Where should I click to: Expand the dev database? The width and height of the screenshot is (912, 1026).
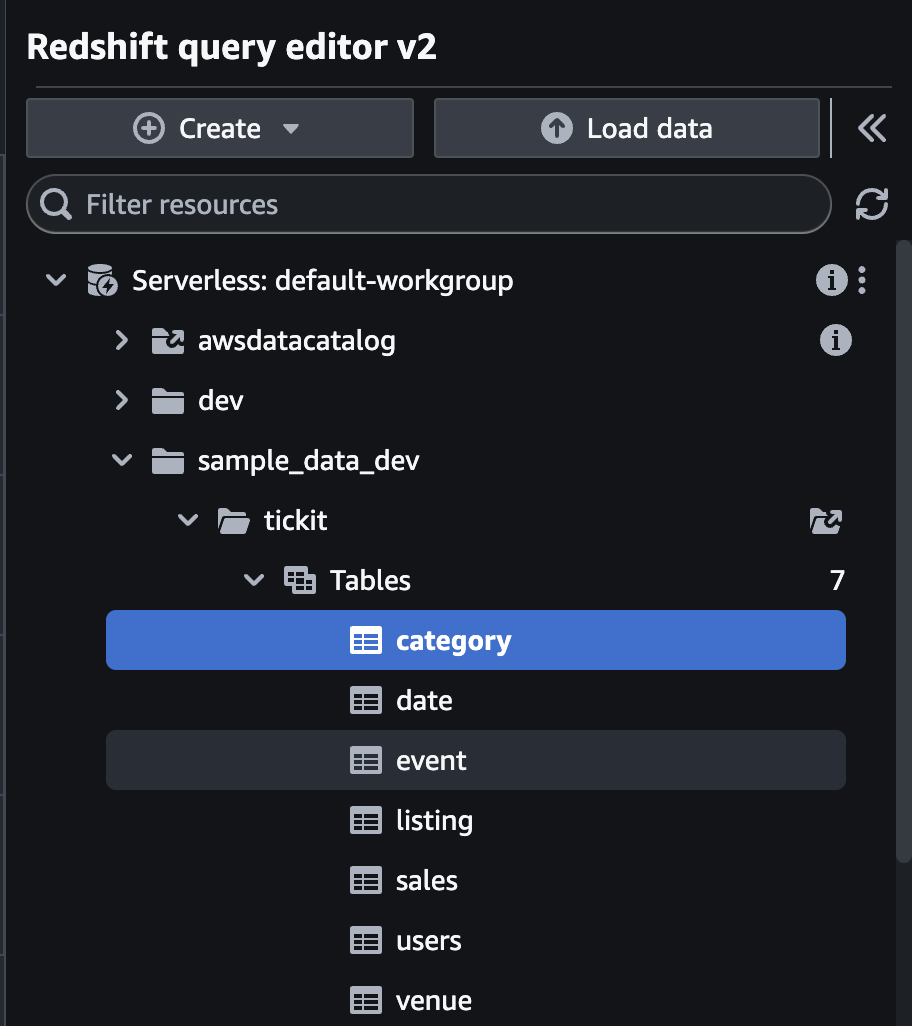122,400
